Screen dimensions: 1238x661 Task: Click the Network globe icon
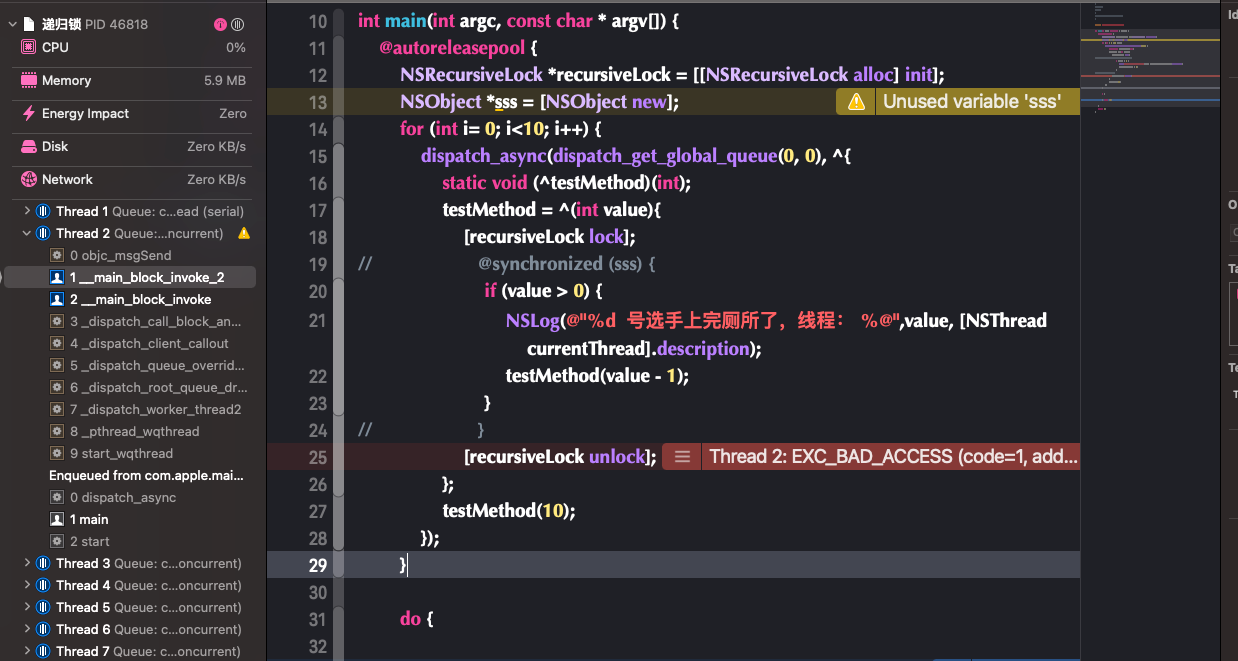[28, 179]
